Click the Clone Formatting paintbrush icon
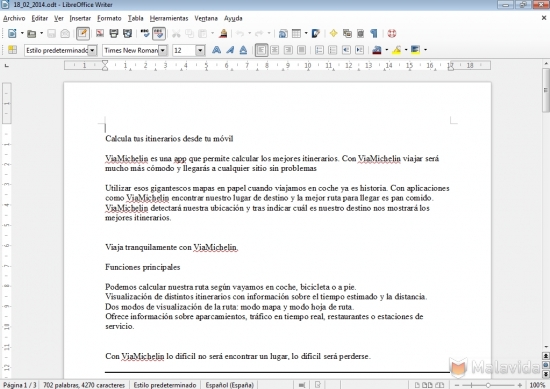 click(x=223, y=33)
